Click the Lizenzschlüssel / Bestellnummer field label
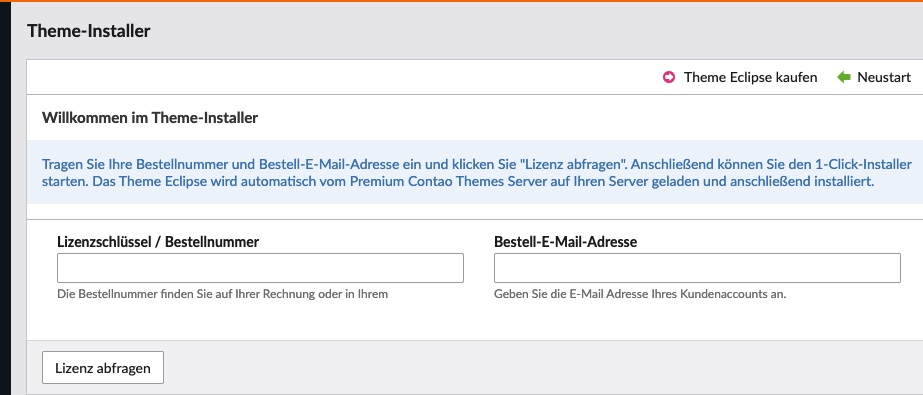 point(158,241)
